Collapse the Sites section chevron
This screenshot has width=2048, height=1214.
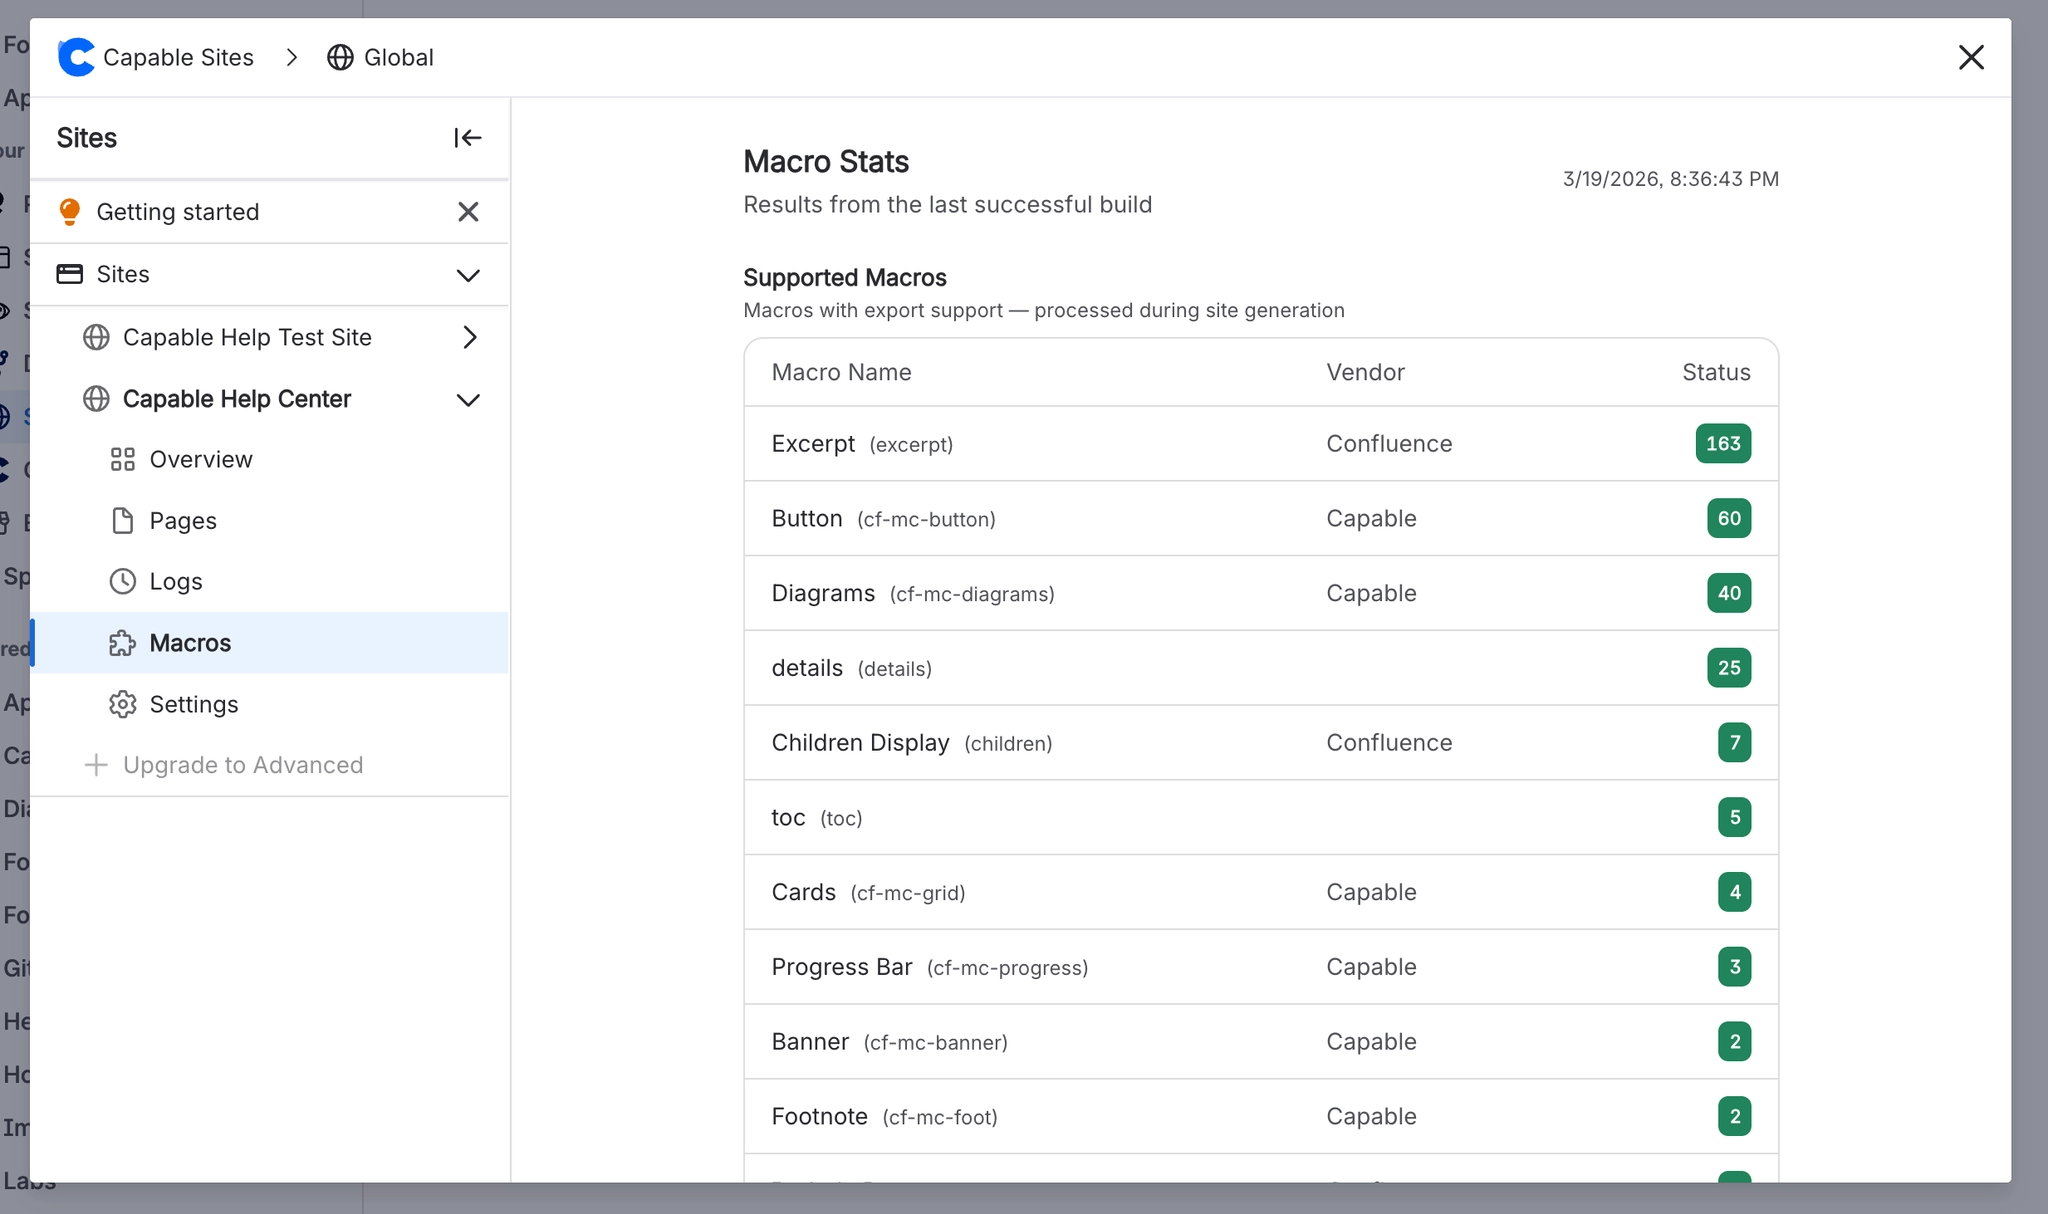tap(468, 275)
